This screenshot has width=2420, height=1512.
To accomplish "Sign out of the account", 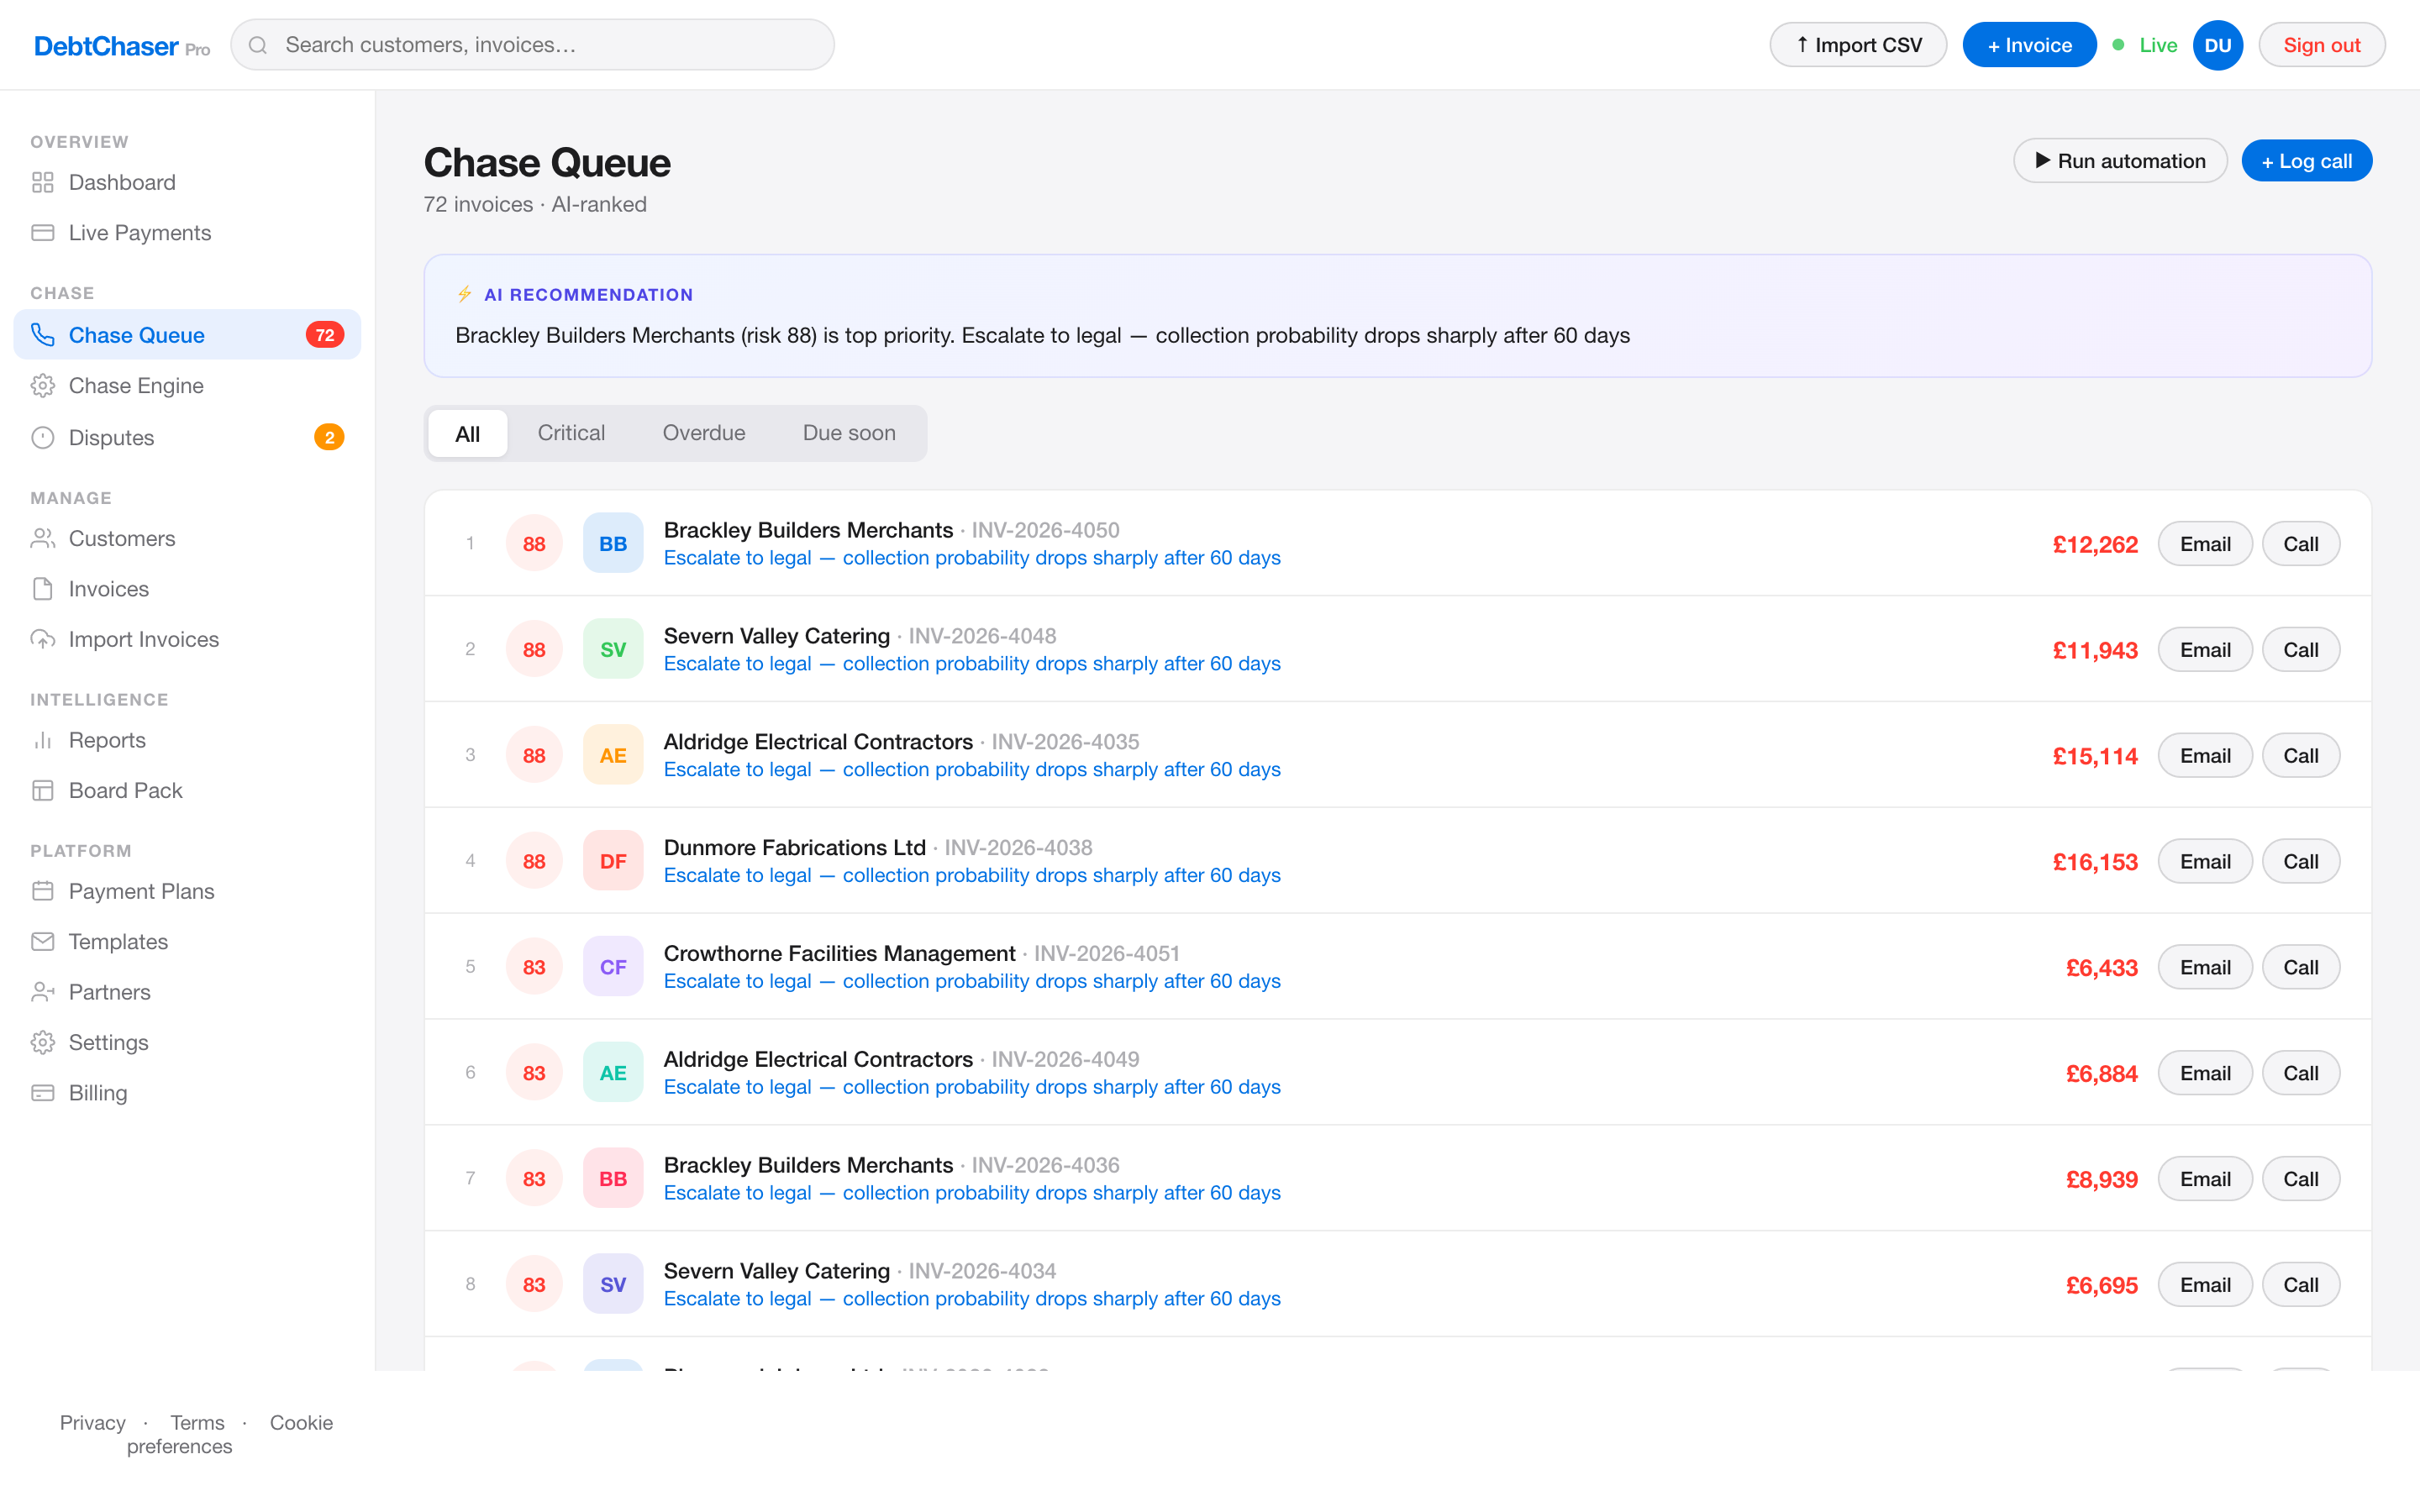I will tap(2322, 45).
